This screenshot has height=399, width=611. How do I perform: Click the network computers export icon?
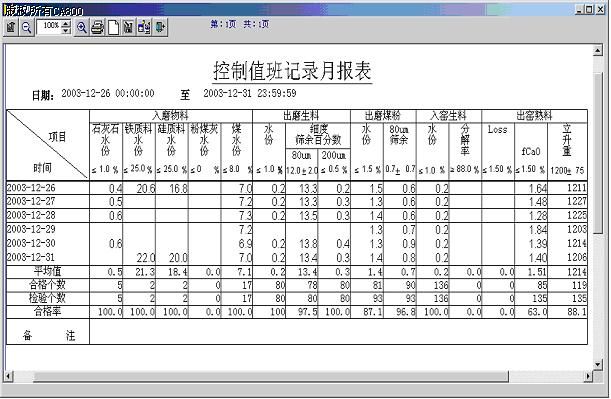pyautogui.click(x=144, y=27)
